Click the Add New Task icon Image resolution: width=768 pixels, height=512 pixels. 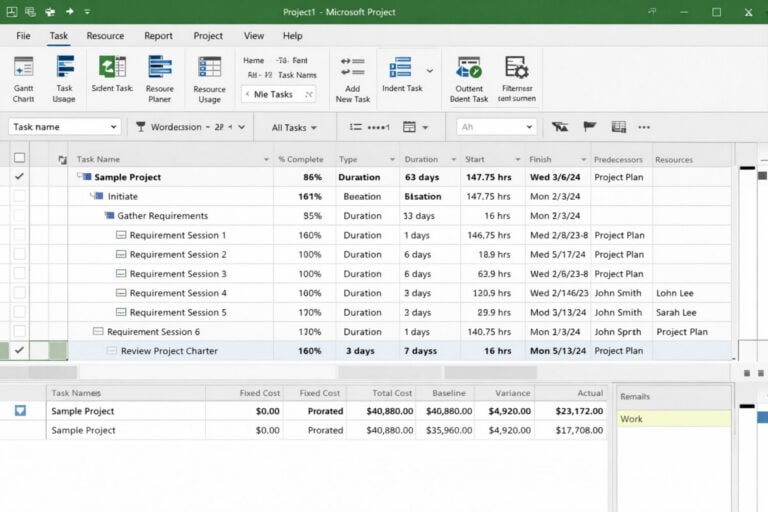point(353,67)
